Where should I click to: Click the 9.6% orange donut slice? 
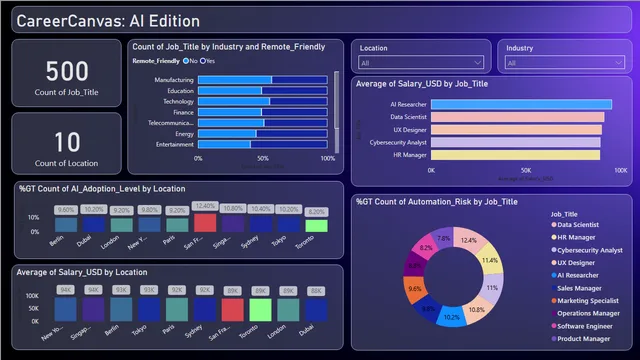[x=415, y=289]
